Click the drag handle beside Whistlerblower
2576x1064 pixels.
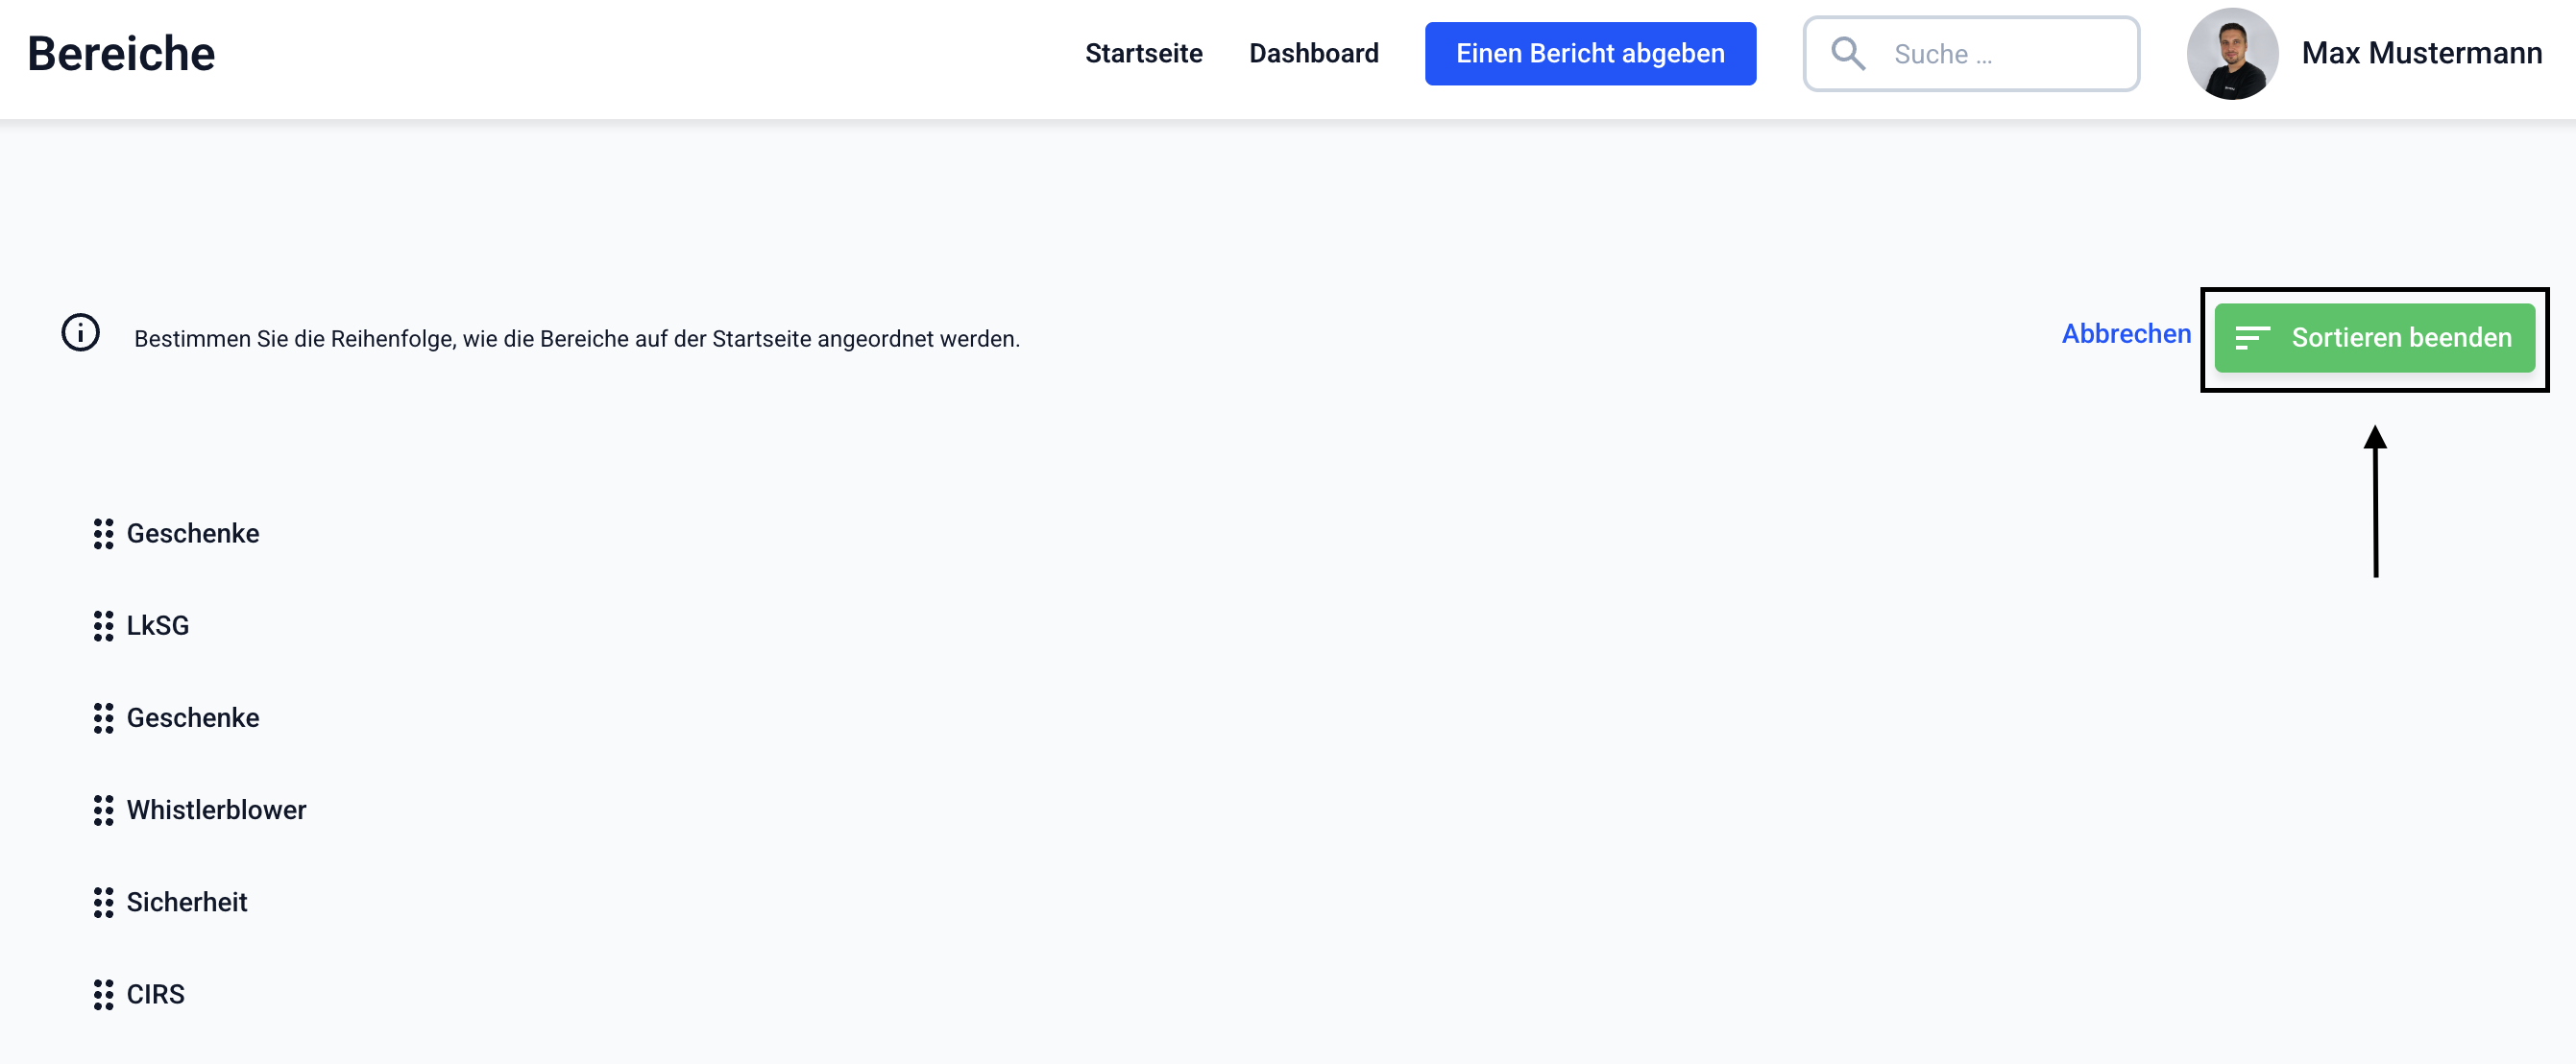pos(103,810)
